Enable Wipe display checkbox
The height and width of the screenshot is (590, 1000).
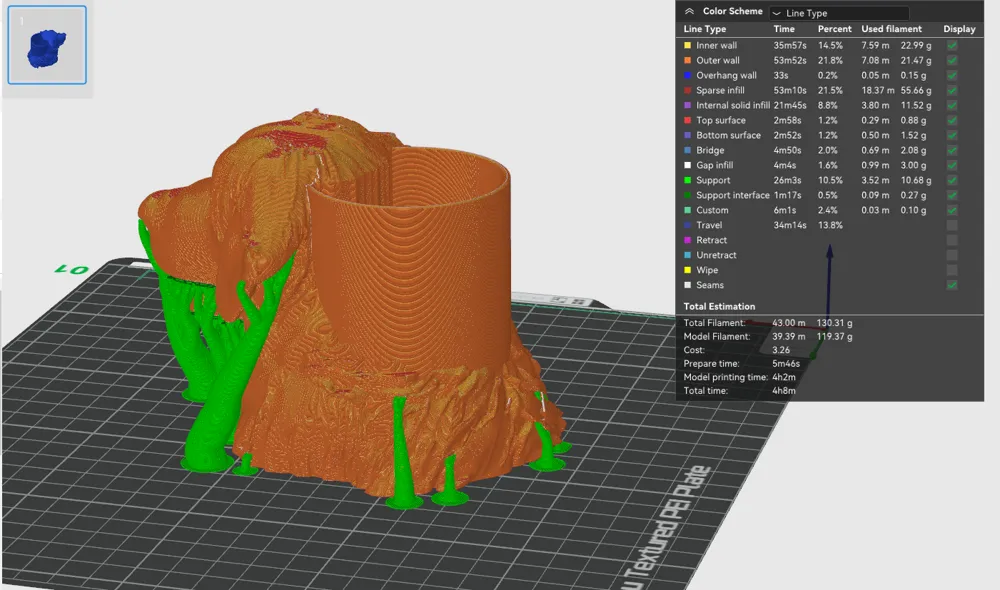tap(952, 270)
